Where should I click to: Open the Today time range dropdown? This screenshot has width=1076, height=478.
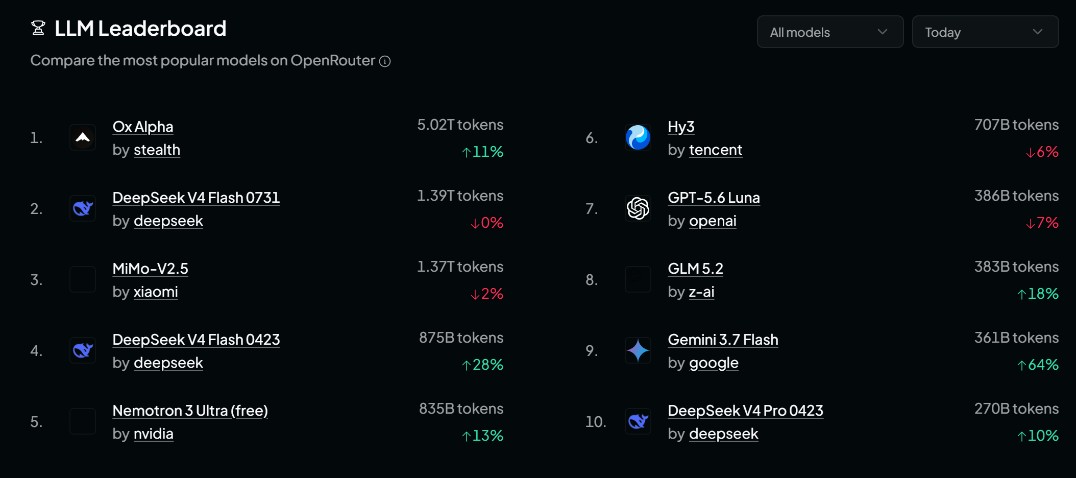pyautogui.click(x=985, y=32)
